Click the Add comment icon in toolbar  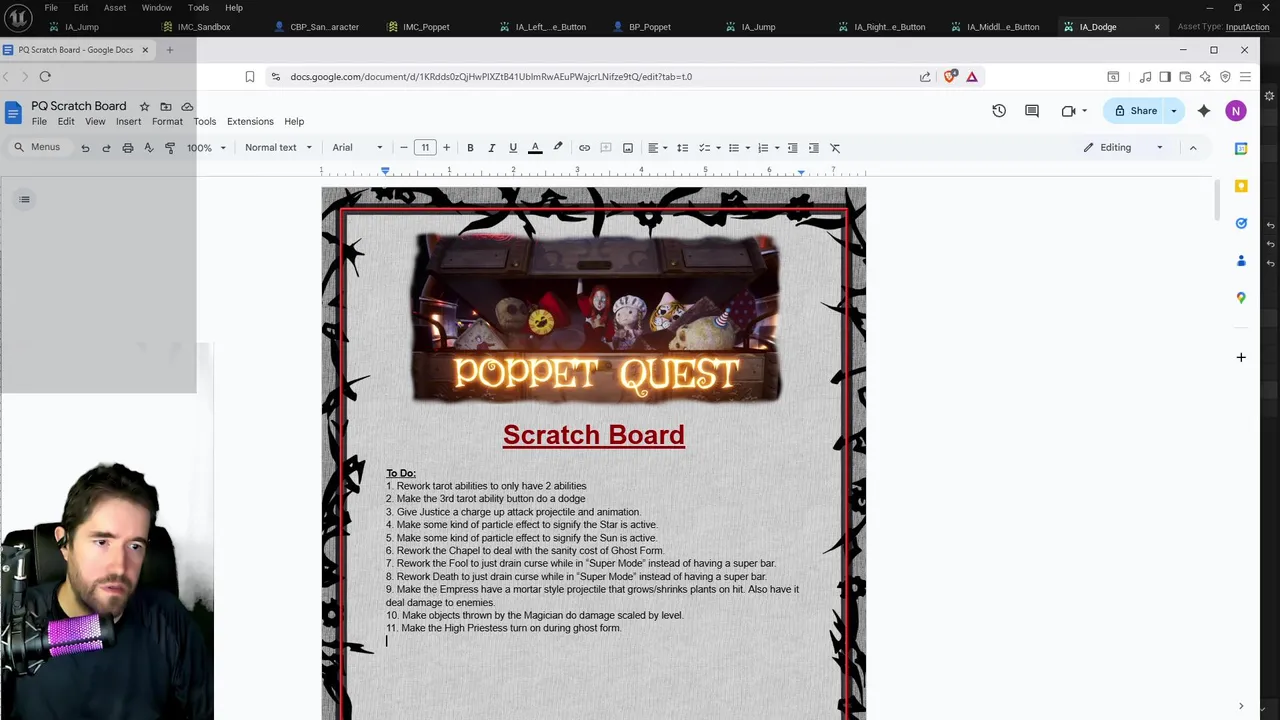pyautogui.click(x=606, y=148)
